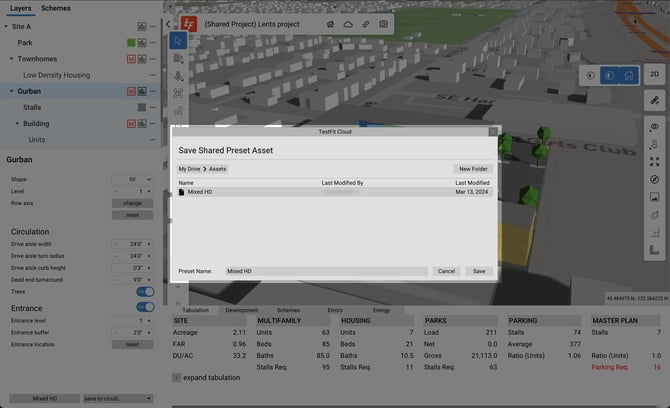Toggle Townhomes layer image icon
The image size is (670, 408).
tap(142, 59)
